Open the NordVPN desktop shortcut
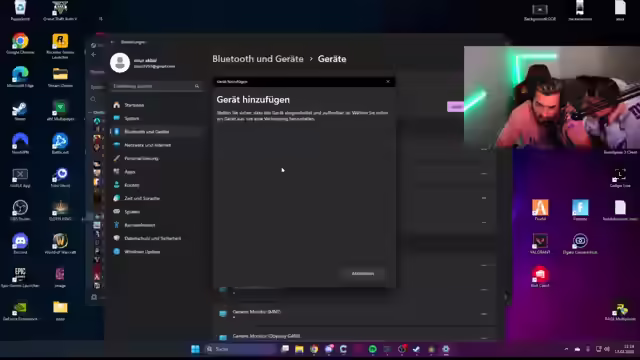This screenshot has width=640, height=360. click(20, 144)
